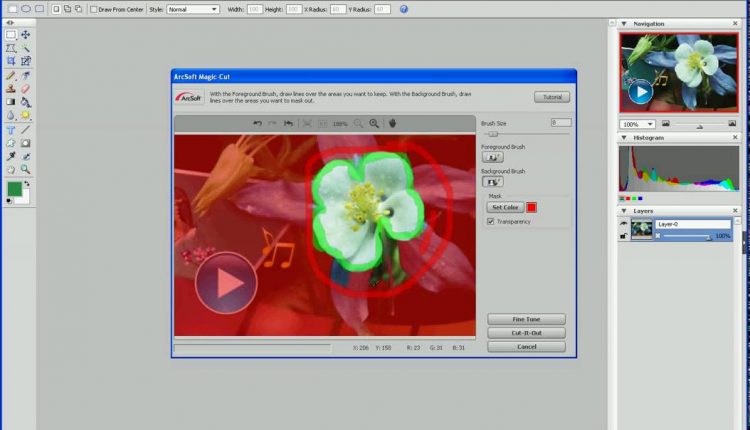Image resolution: width=750 pixels, height=430 pixels.
Task: Click the Fine Tune button
Action: click(526, 319)
